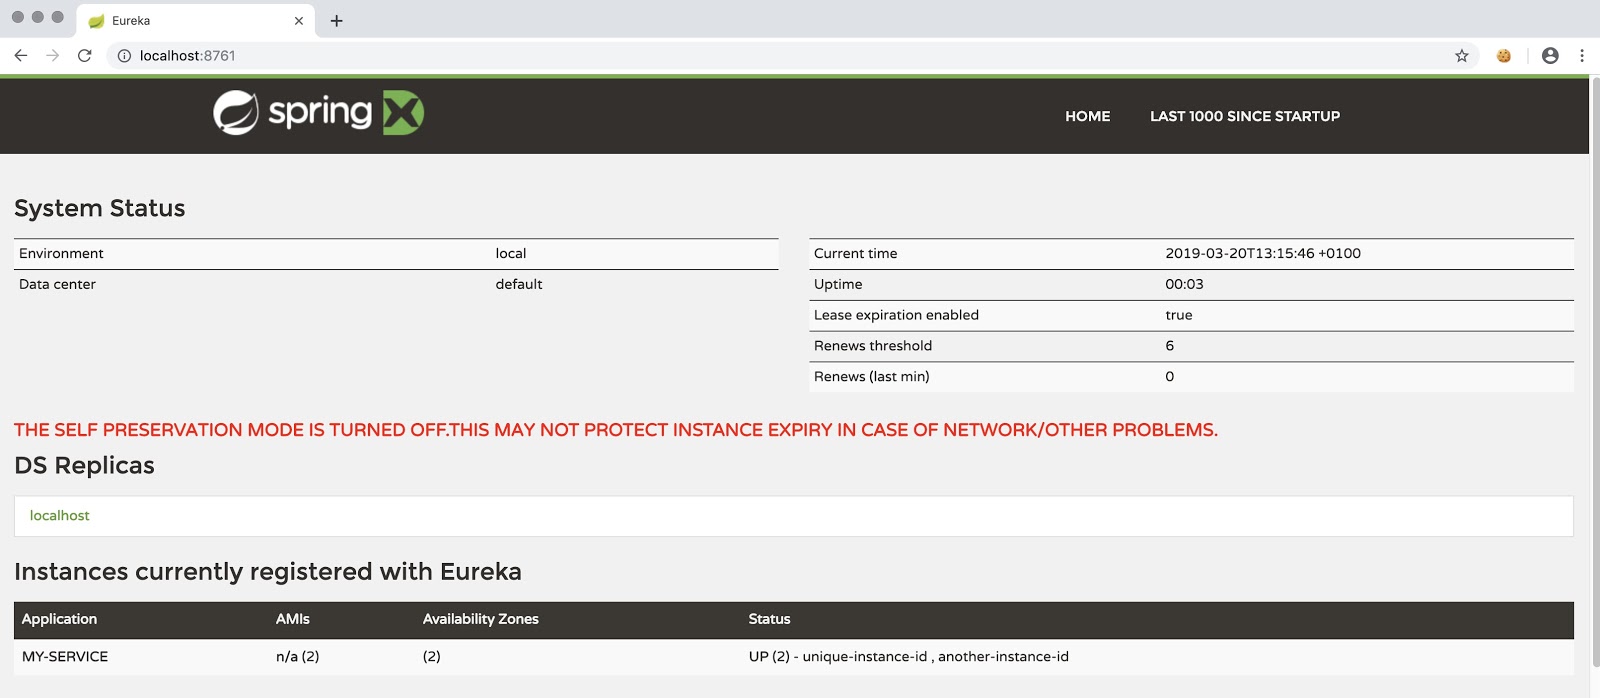1600x698 pixels.
Task: Bookmark this page with the star icon
Action: [x=1462, y=56]
